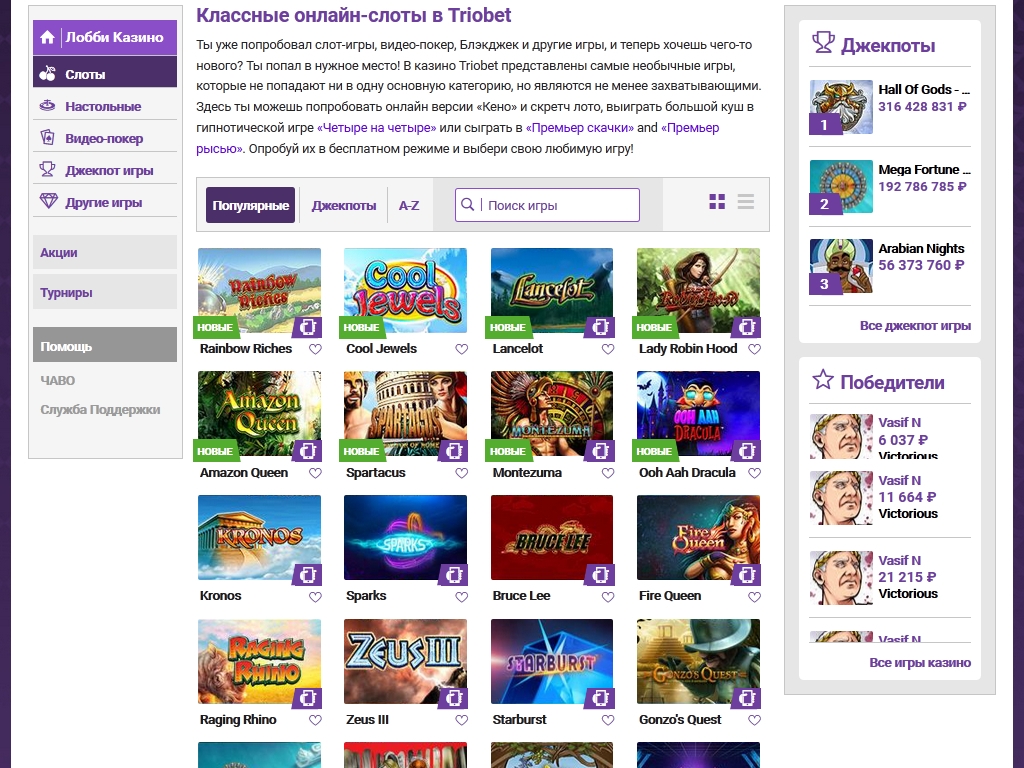The height and width of the screenshot is (768, 1024).
Task: Open the Все джекпот игры link
Action: pyautogui.click(x=914, y=326)
